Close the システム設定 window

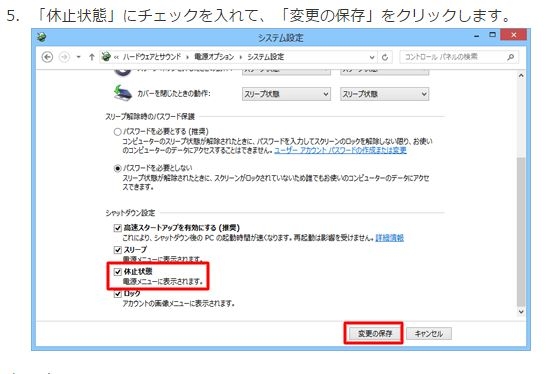(x=514, y=35)
